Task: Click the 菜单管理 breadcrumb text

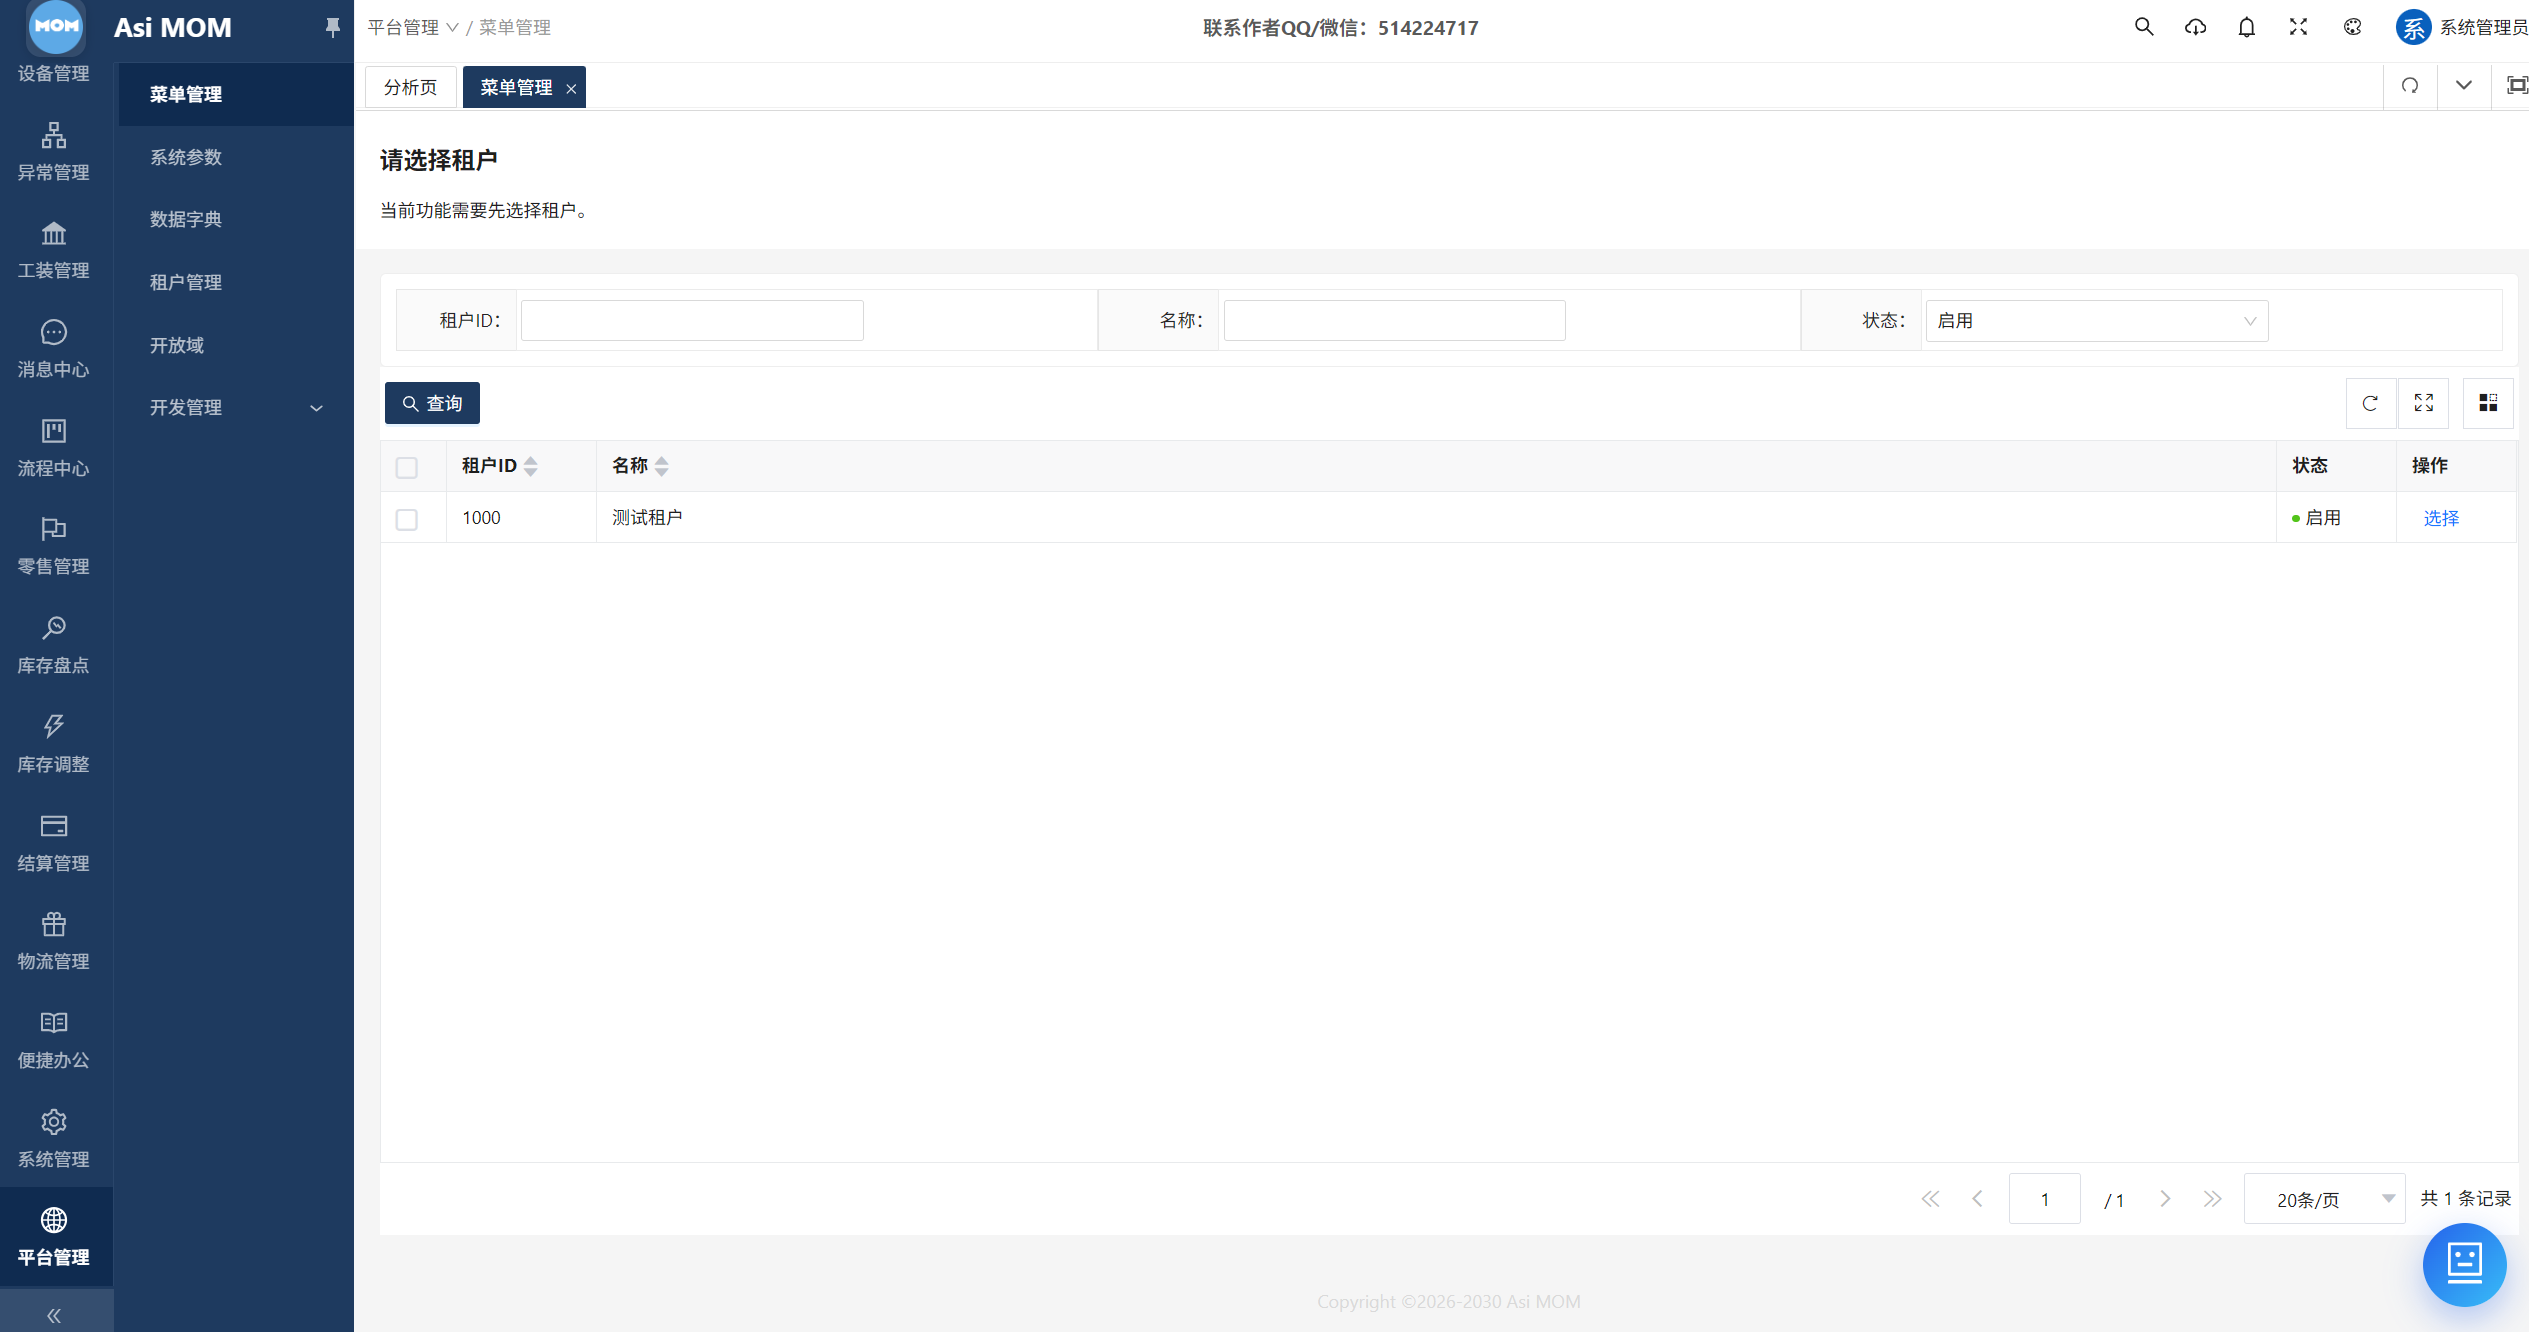Action: (515, 28)
